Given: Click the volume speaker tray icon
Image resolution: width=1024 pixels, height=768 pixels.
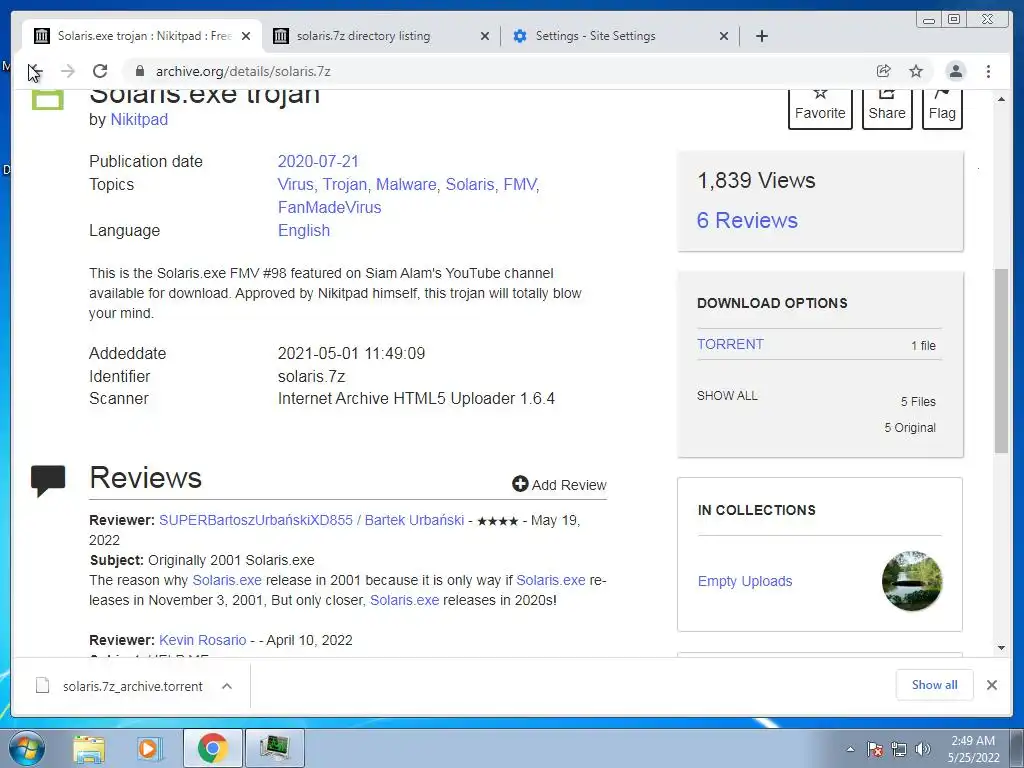Looking at the screenshot, I should [923, 749].
